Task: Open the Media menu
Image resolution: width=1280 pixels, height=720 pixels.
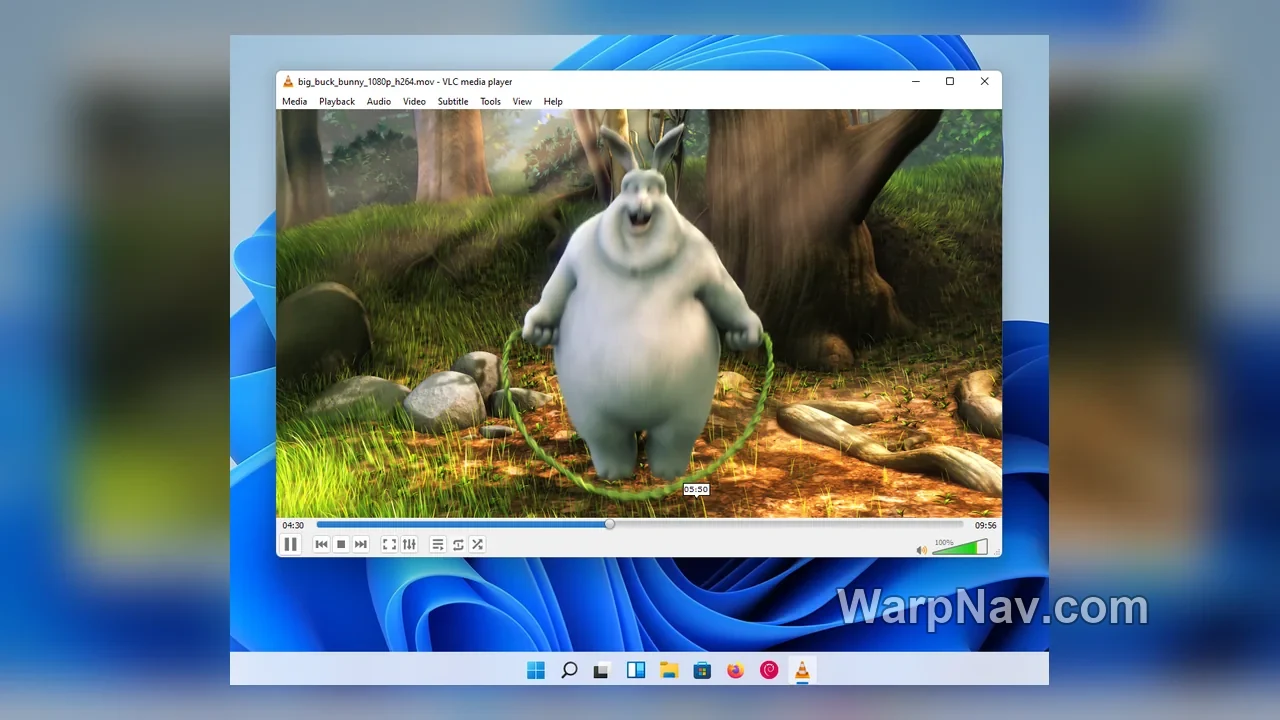Action: coord(294,101)
